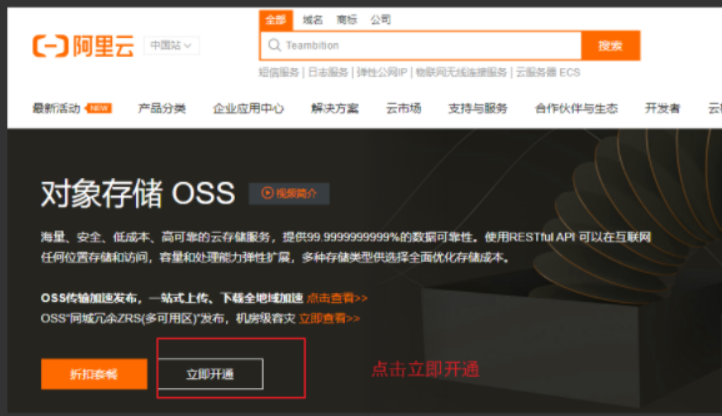Image resolution: width=722 pixels, height=416 pixels.
Task: Open the 合作伙伴与生态 menu
Action: 576,108
